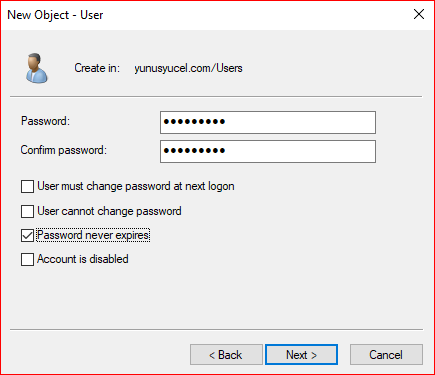Focus the Password input field

(268, 122)
